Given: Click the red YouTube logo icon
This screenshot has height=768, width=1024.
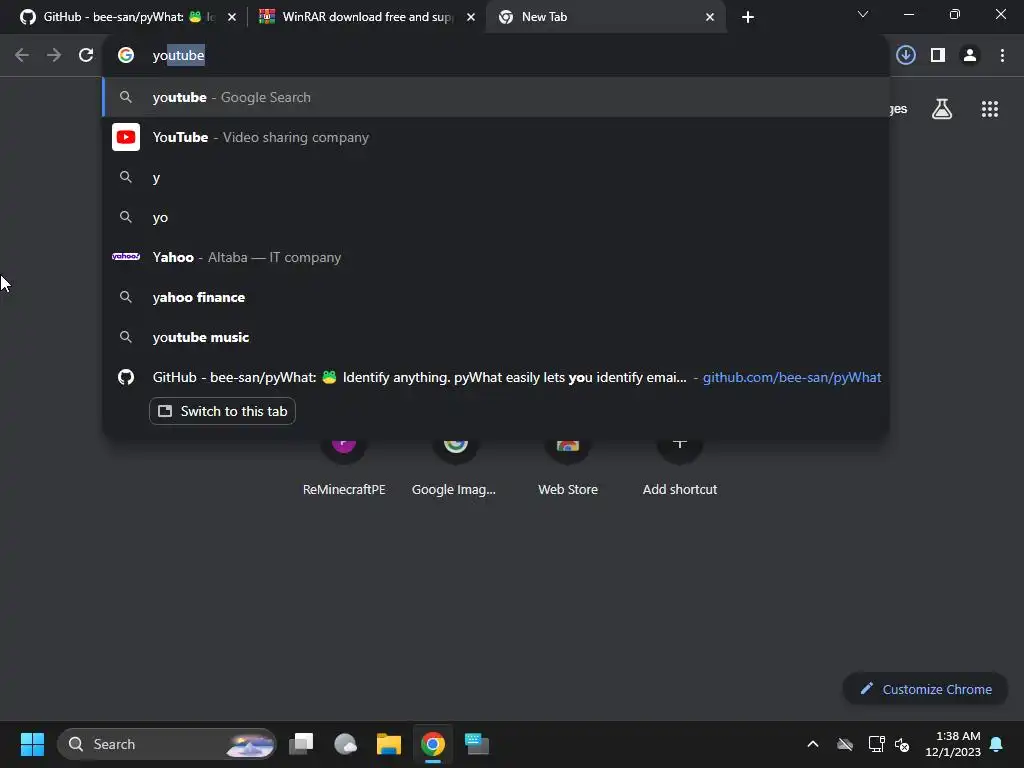Looking at the screenshot, I should (x=126, y=137).
